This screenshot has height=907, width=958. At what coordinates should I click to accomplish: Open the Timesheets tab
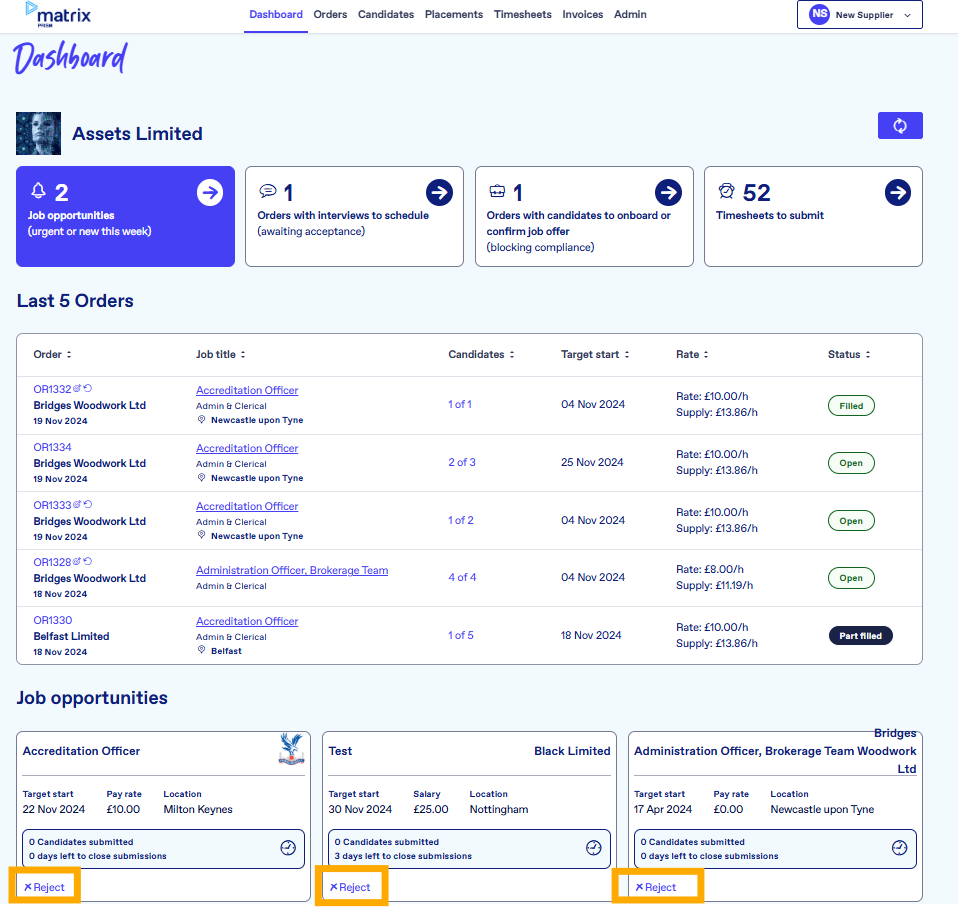[x=522, y=15]
